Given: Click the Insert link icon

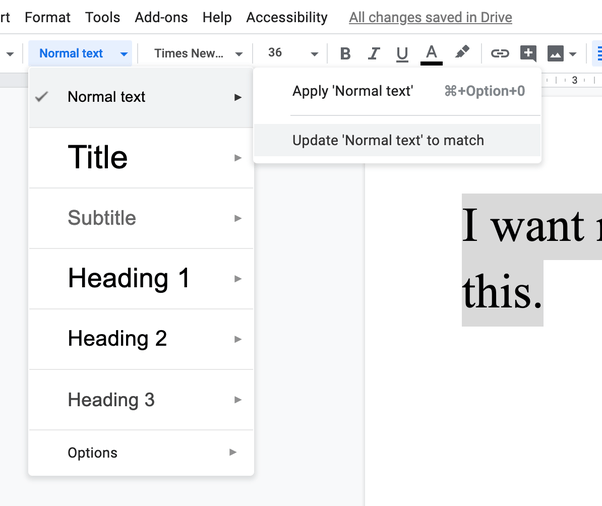Looking at the screenshot, I should click(x=500, y=53).
